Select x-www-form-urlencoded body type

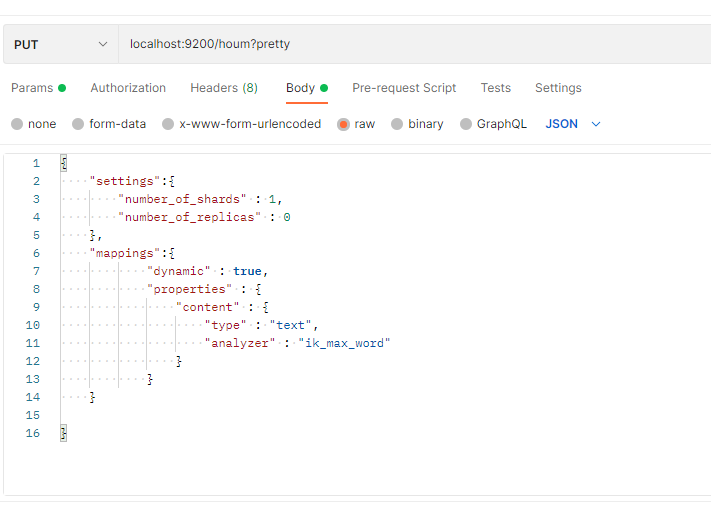tap(168, 124)
